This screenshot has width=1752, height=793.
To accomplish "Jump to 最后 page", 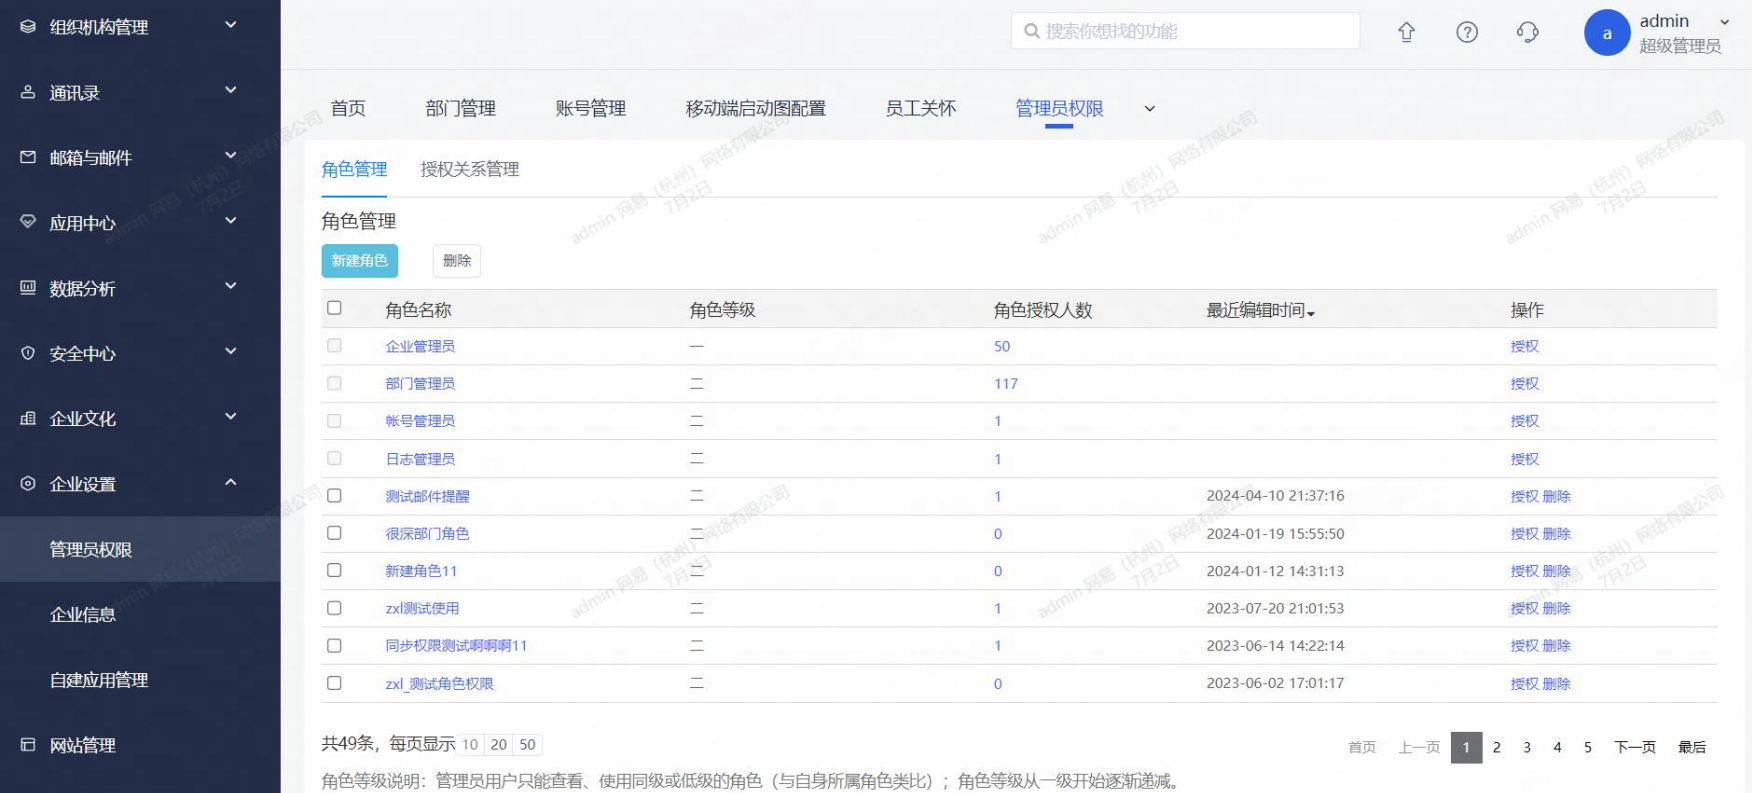I will point(1692,747).
